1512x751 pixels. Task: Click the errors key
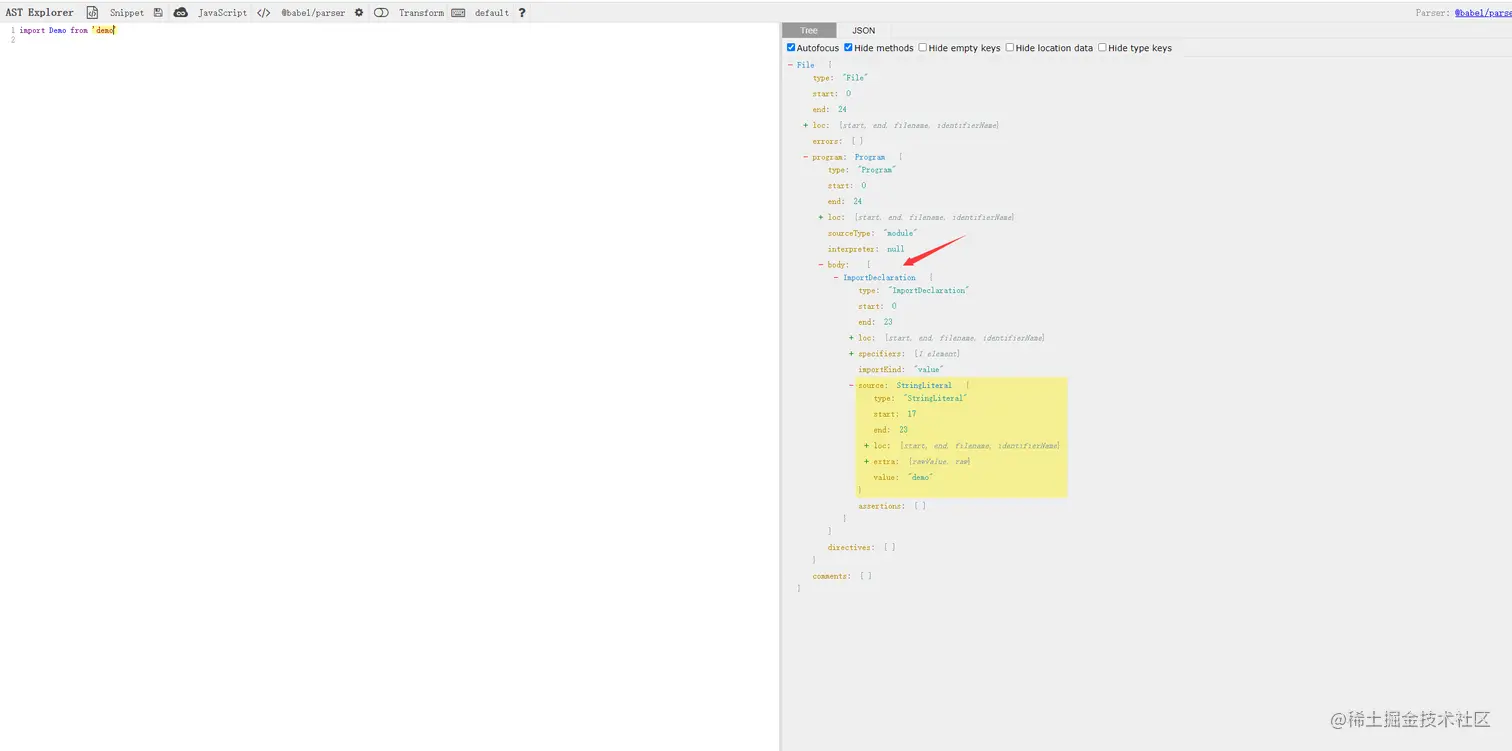pos(828,141)
